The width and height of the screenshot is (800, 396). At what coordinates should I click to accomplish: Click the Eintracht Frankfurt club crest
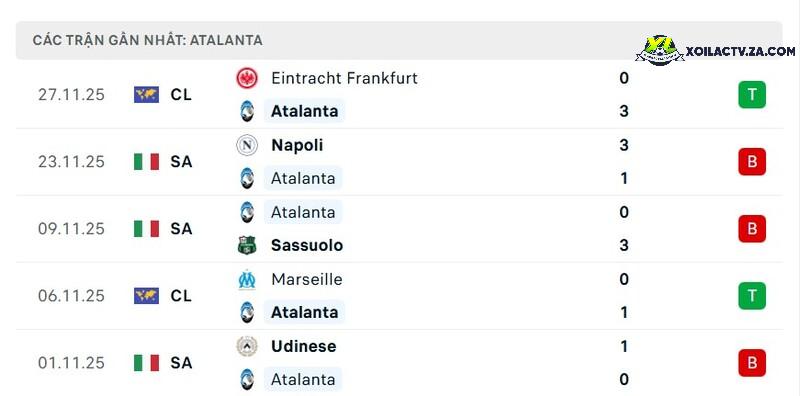coord(247,78)
